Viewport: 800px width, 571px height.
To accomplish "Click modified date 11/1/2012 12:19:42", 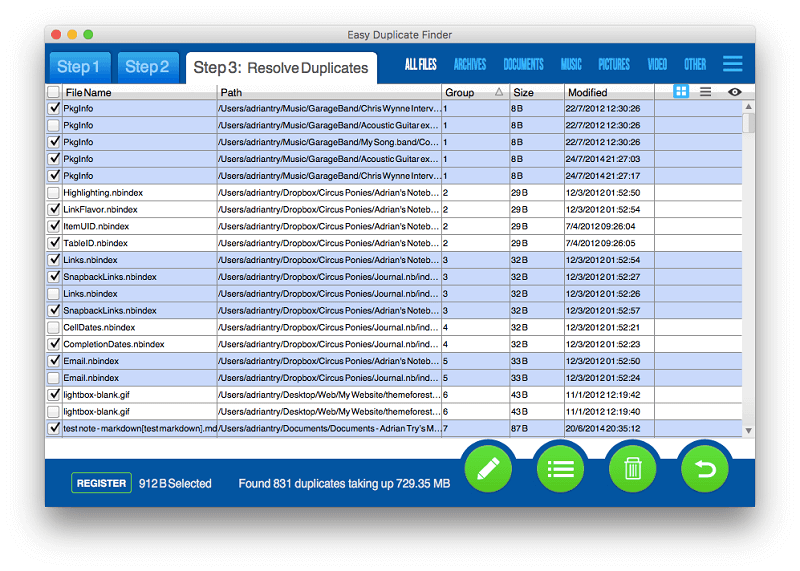I will pos(603,395).
